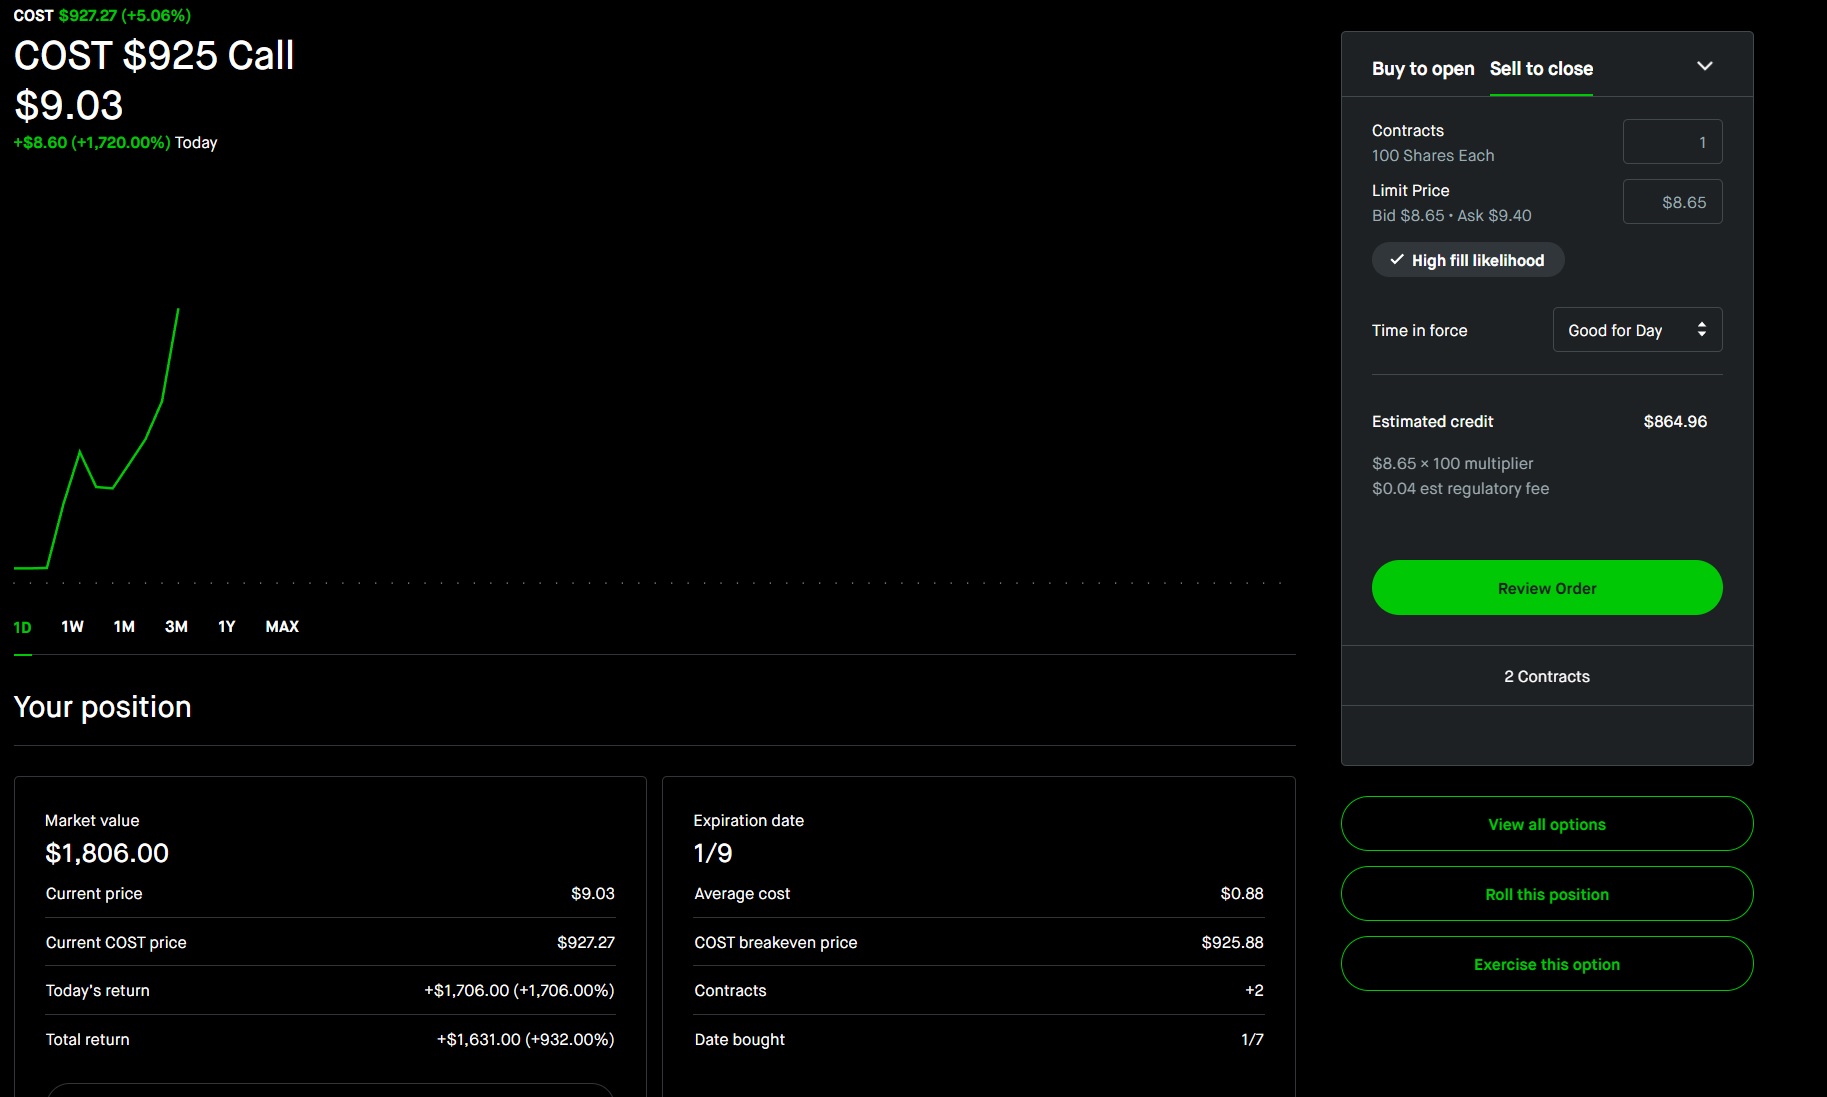Viewport: 1827px width, 1097px height.
Task: Switch chart to 1M range
Action: [x=124, y=627]
